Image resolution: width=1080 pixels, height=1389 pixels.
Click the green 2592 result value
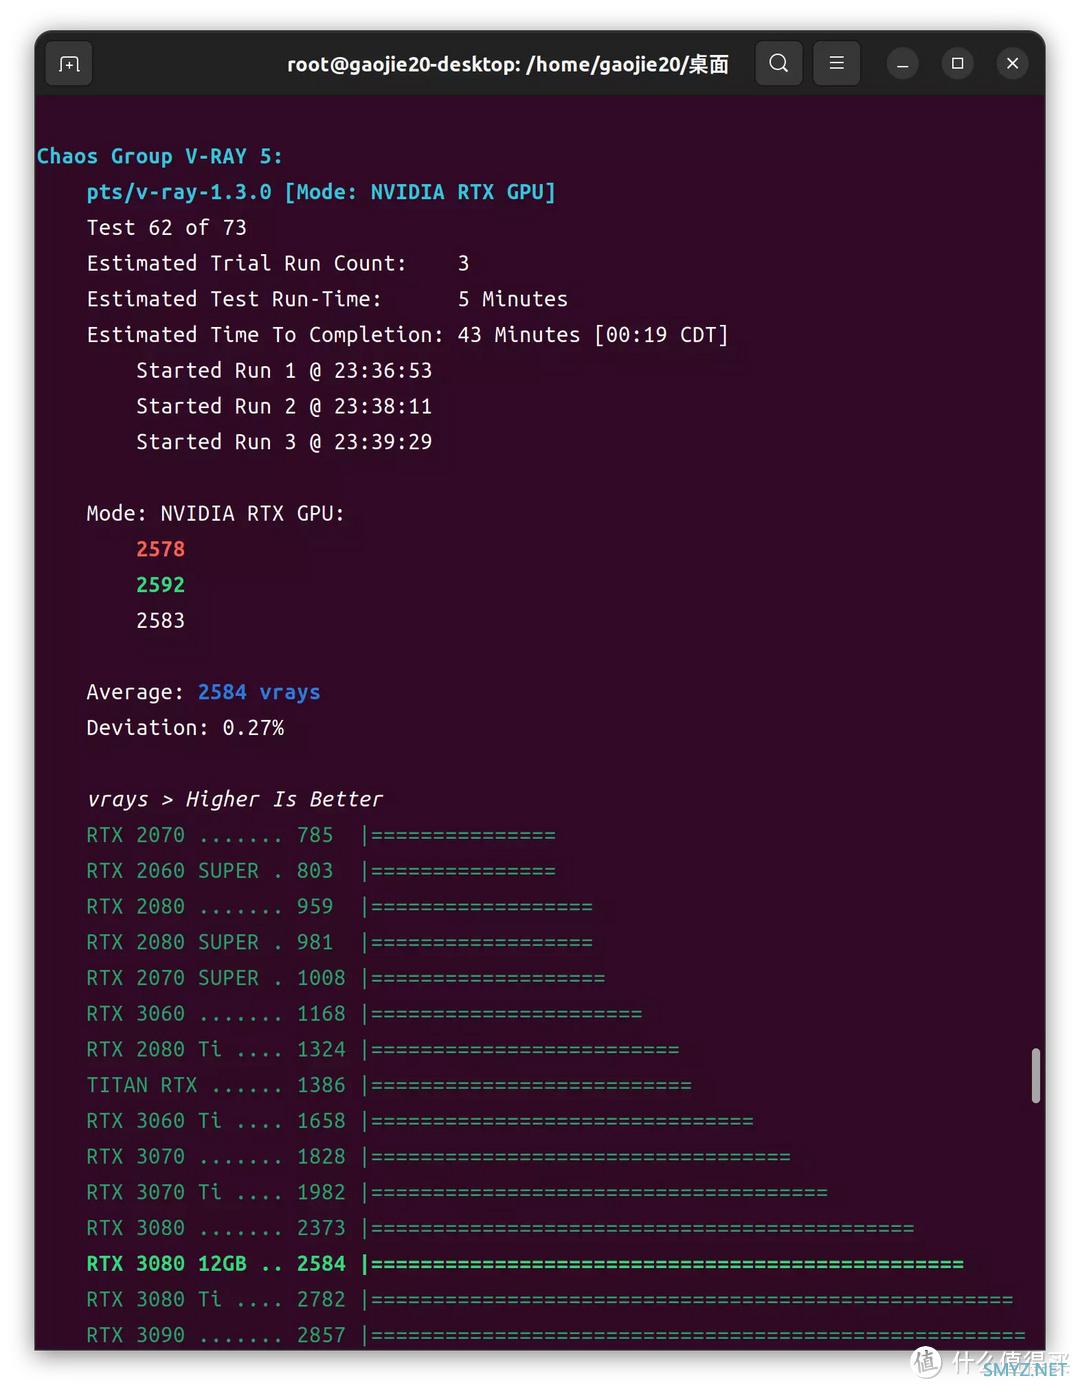161,585
